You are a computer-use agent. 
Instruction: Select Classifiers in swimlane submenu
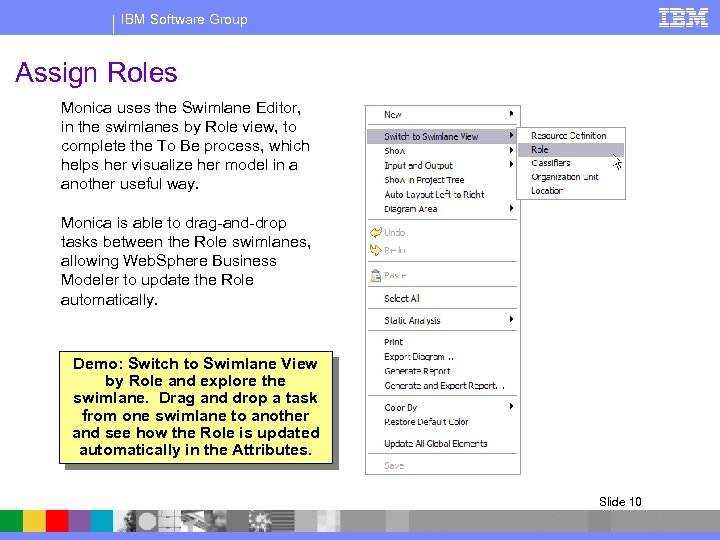[x=571, y=163]
